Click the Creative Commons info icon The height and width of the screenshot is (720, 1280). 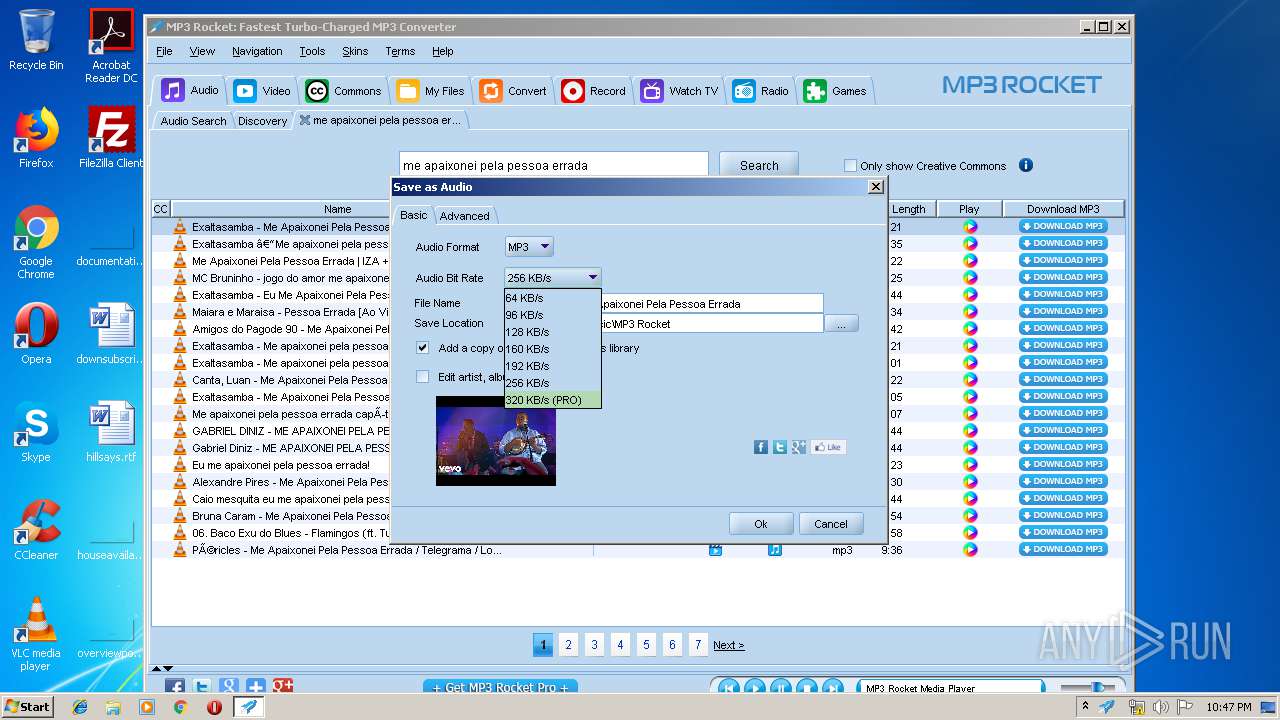coord(1025,165)
